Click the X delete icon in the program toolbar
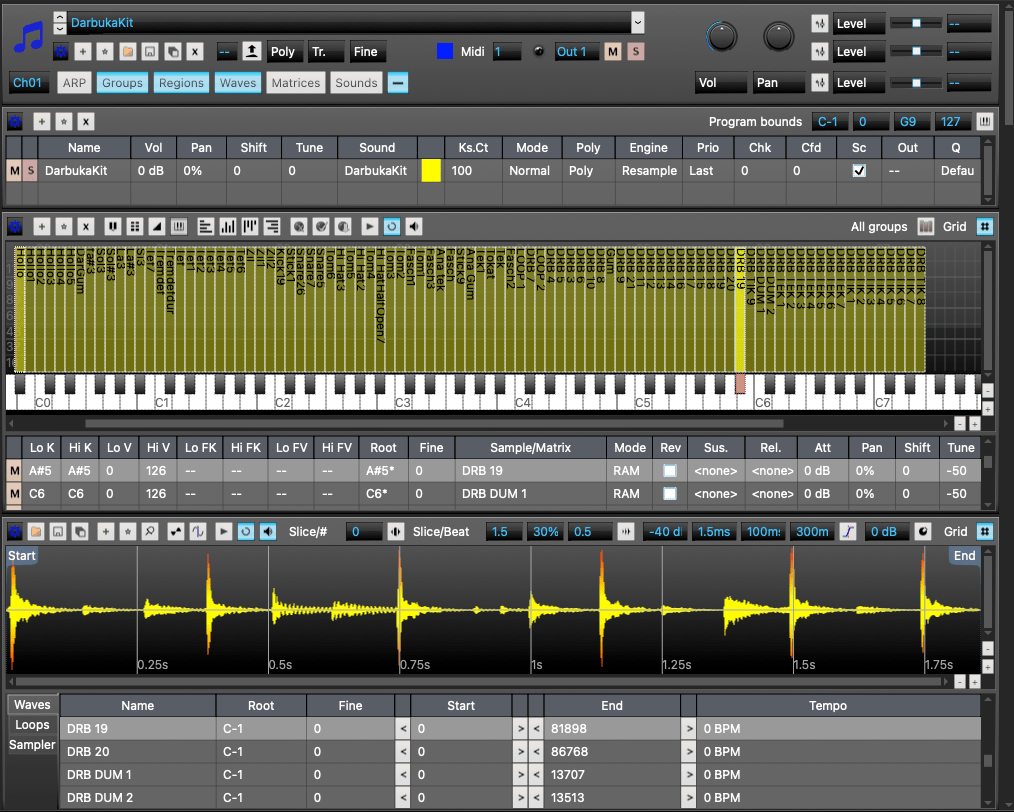The width and height of the screenshot is (1014, 812). click(195, 52)
